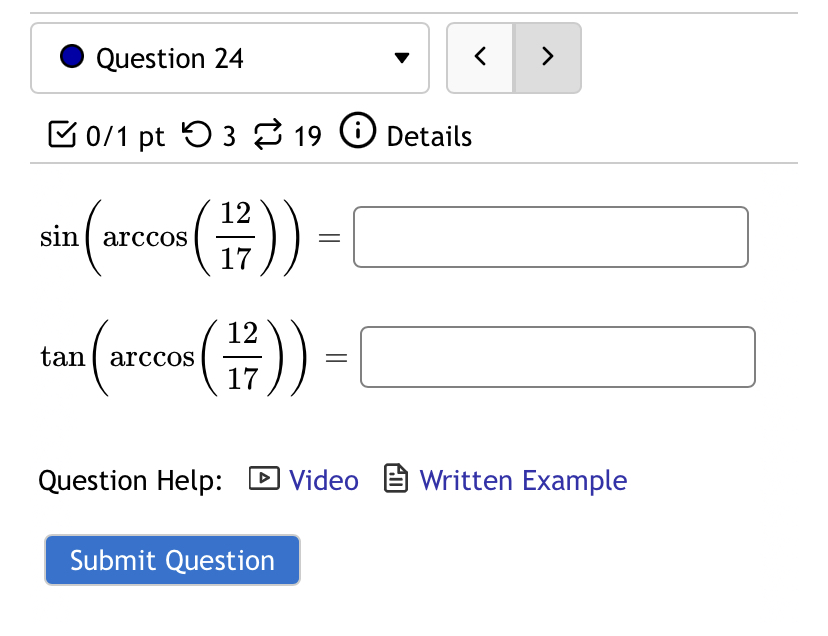
Task: Click the checkmark score box icon
Action: (62, 134)
